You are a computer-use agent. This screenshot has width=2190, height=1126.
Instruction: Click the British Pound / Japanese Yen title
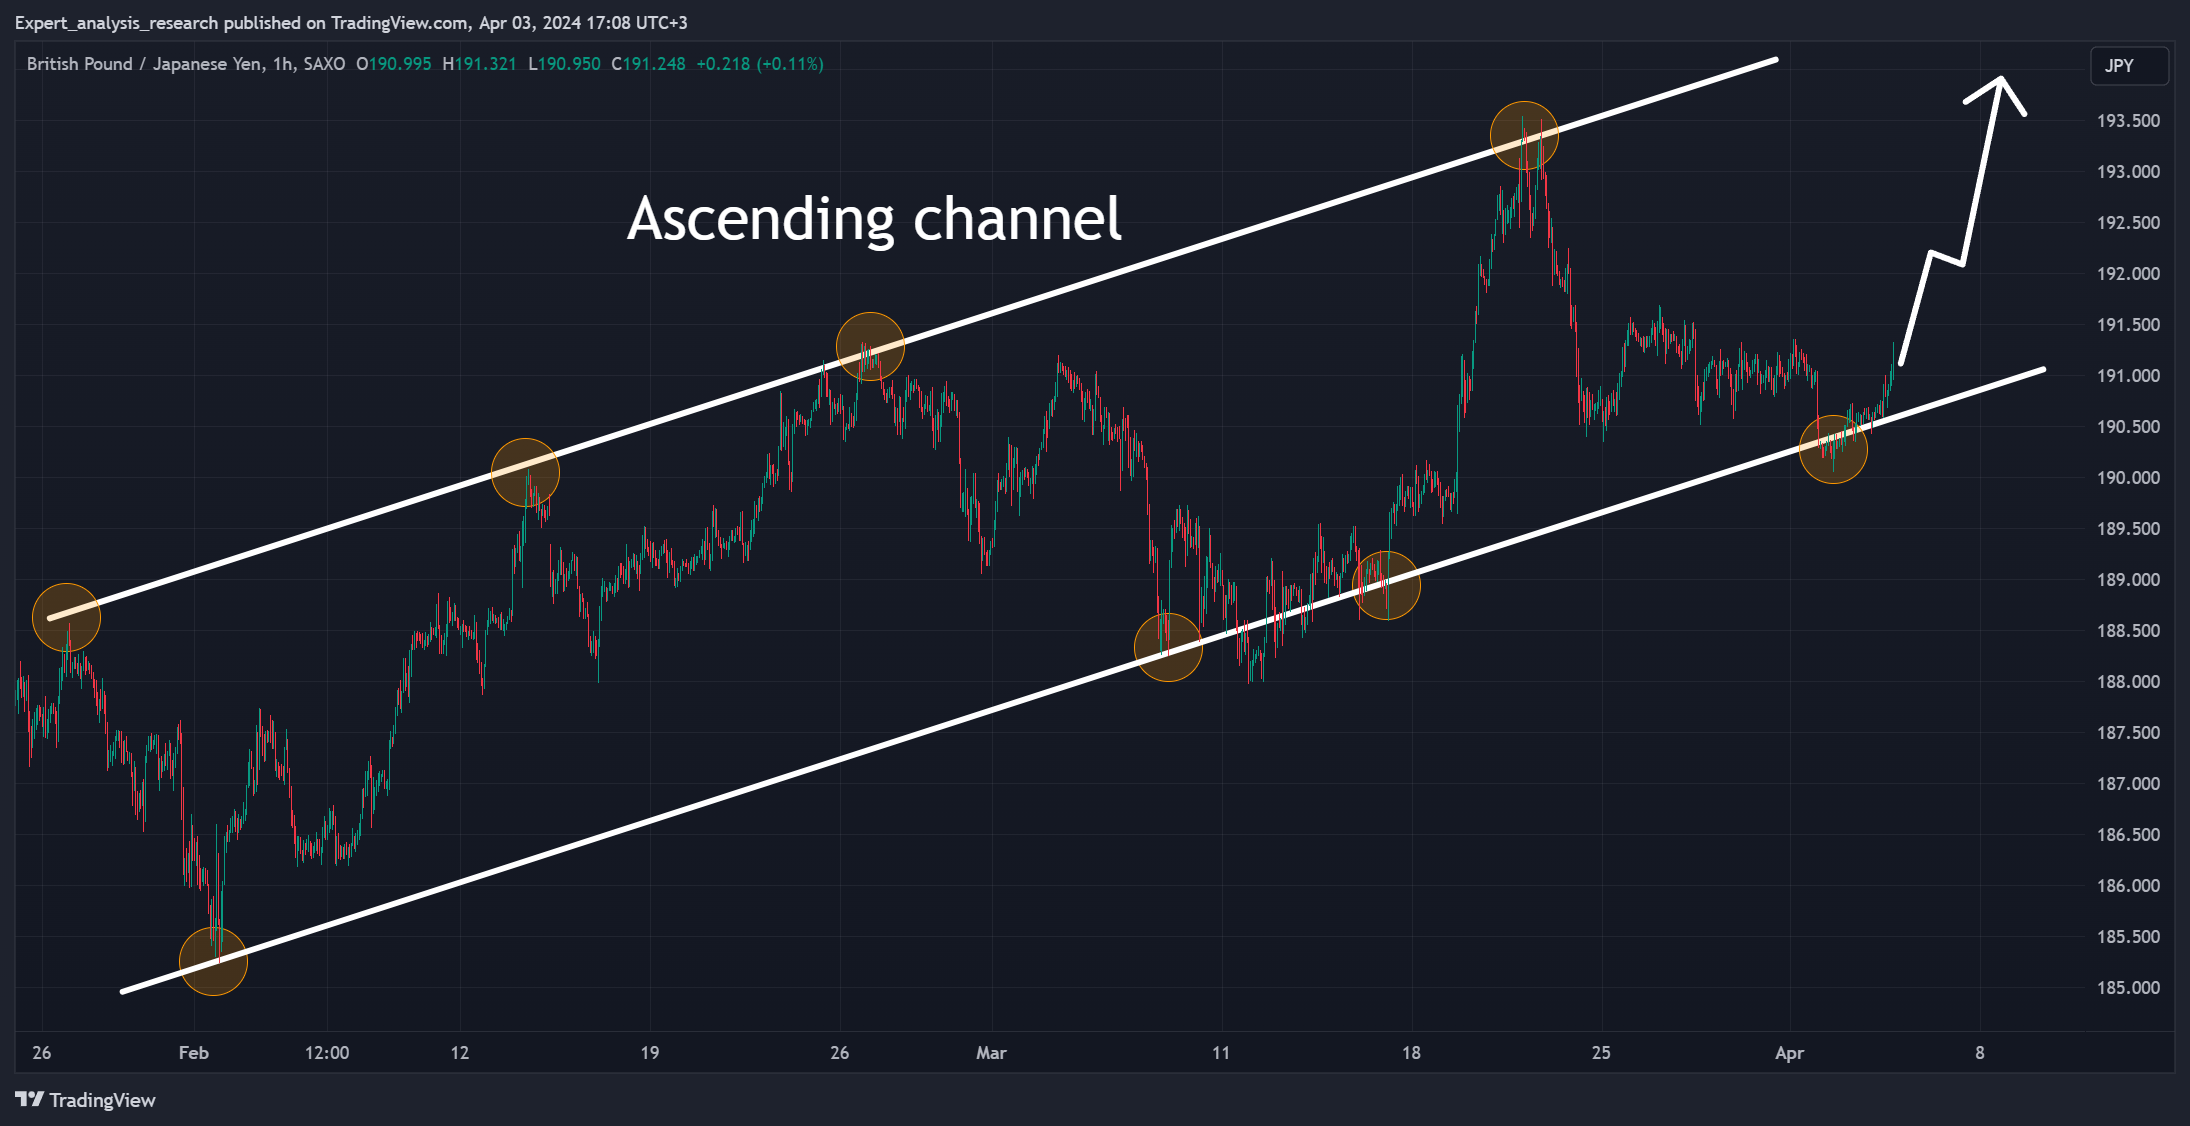pyautogui.click(x=146, y=64)
